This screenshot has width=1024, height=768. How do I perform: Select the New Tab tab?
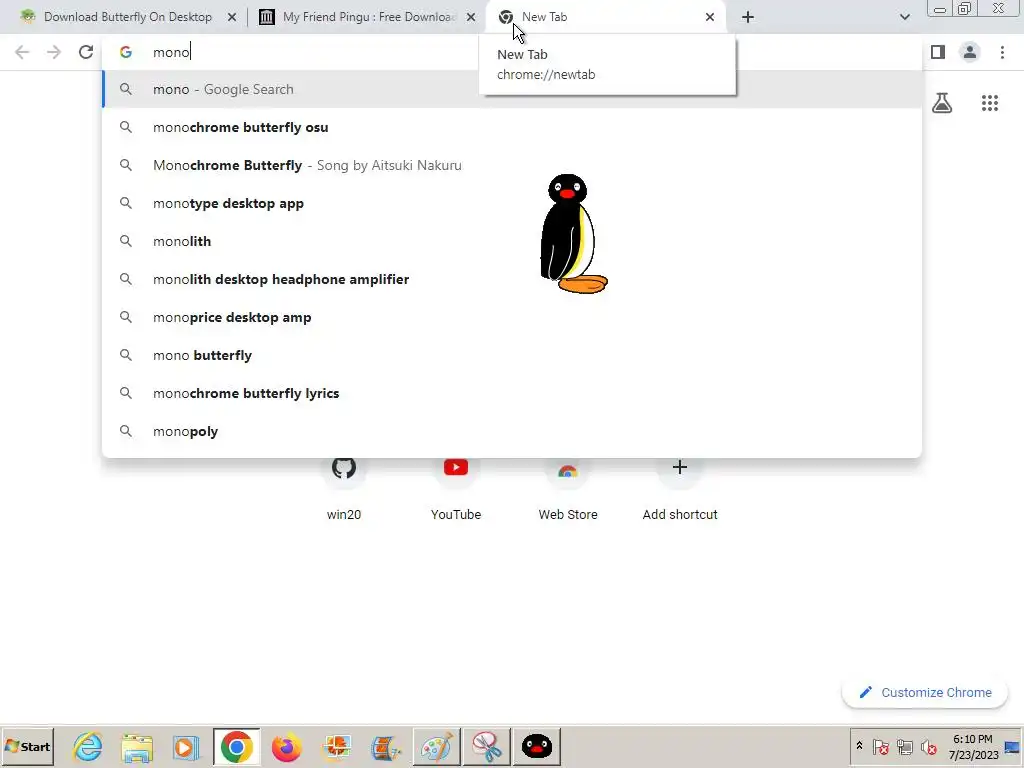(606, 17)
